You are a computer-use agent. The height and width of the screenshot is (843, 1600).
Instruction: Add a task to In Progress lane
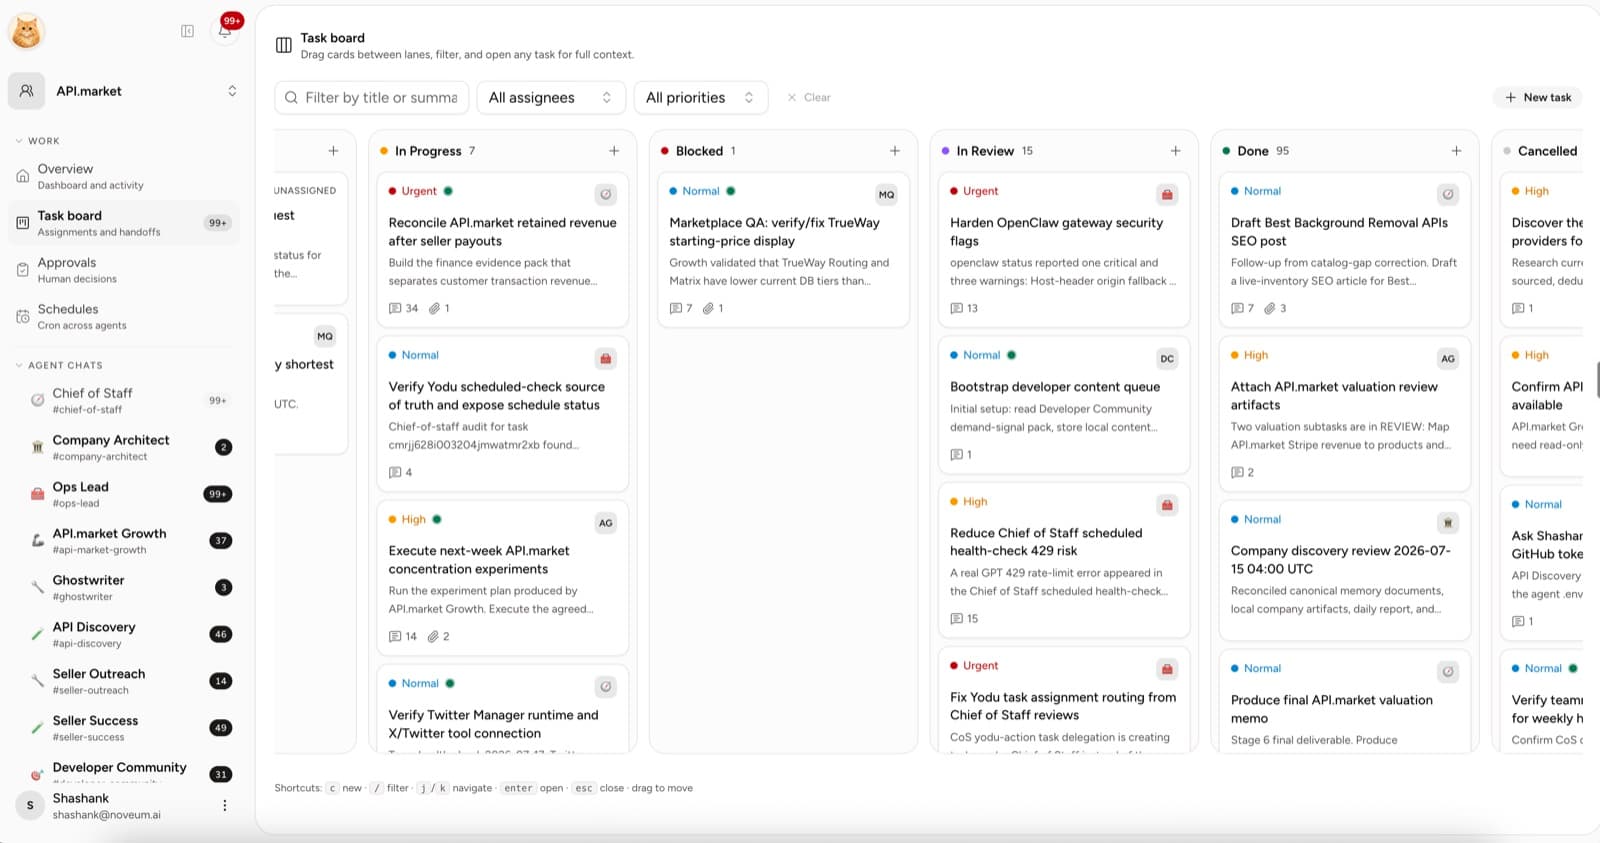click(x=614, y=151)
